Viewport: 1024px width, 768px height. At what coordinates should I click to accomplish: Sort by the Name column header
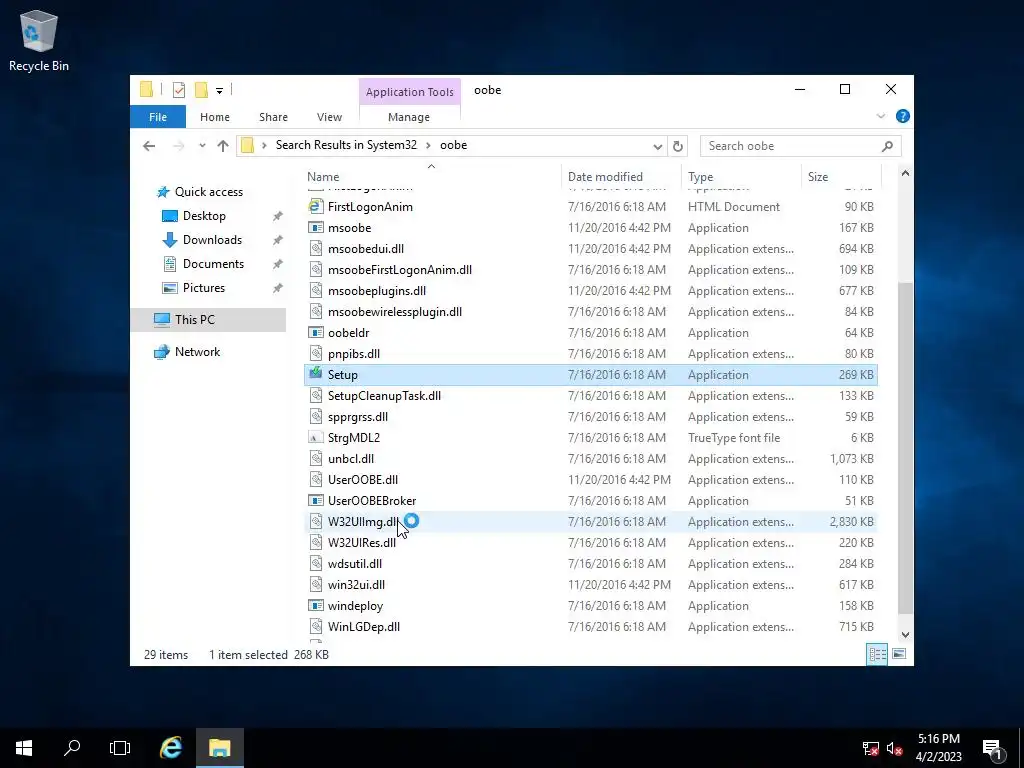[433, 177]
